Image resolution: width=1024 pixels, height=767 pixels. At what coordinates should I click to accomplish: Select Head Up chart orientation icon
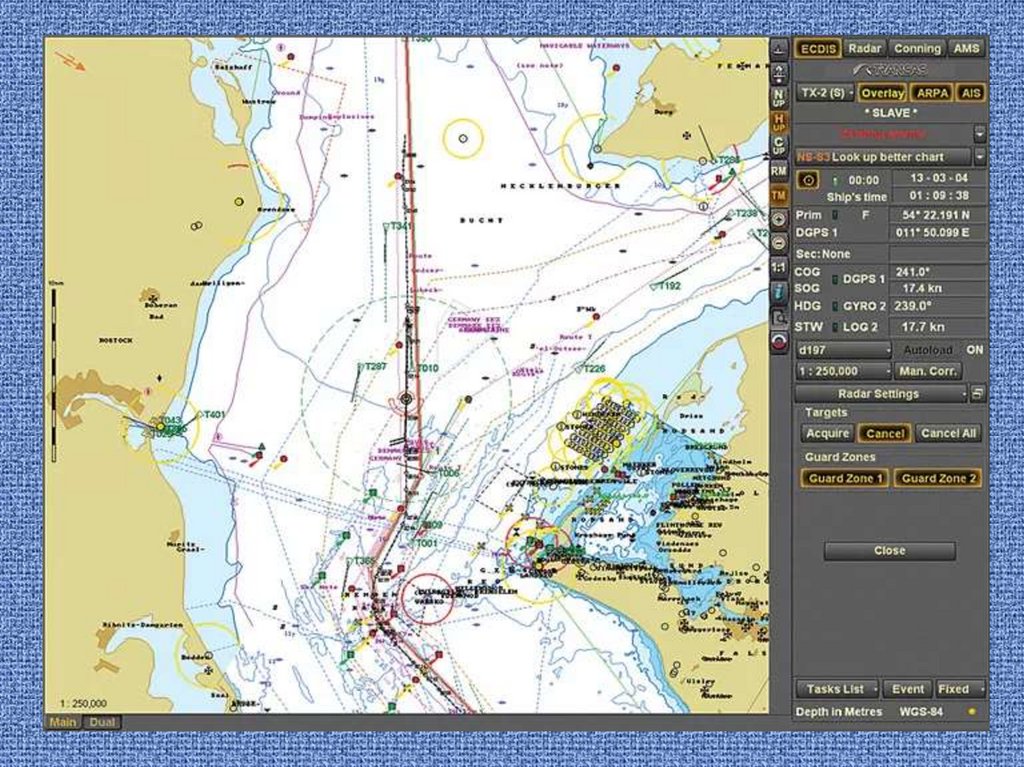pos(779,122)
